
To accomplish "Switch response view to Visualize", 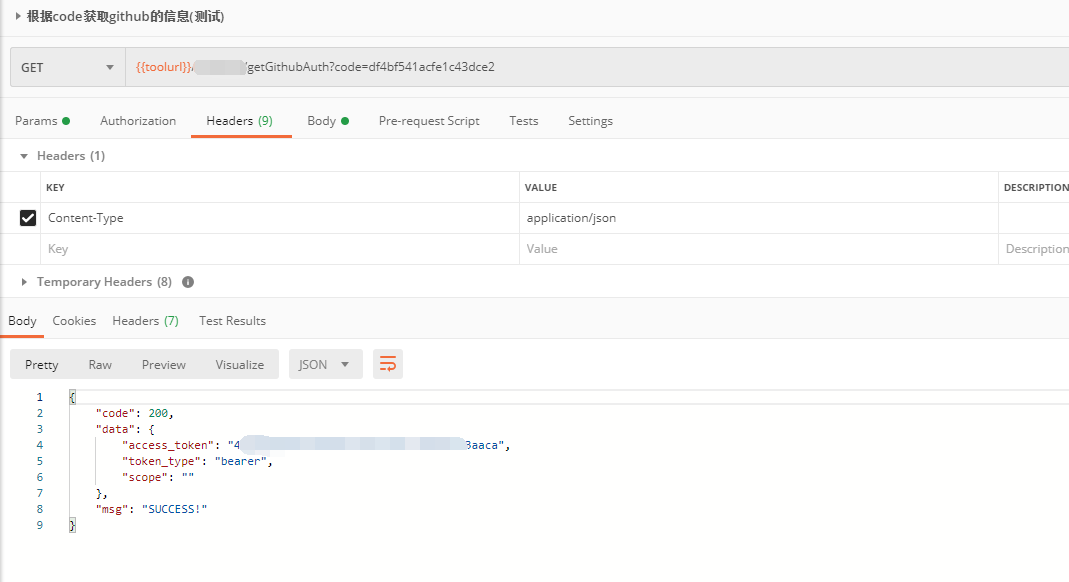I will 239,365.
